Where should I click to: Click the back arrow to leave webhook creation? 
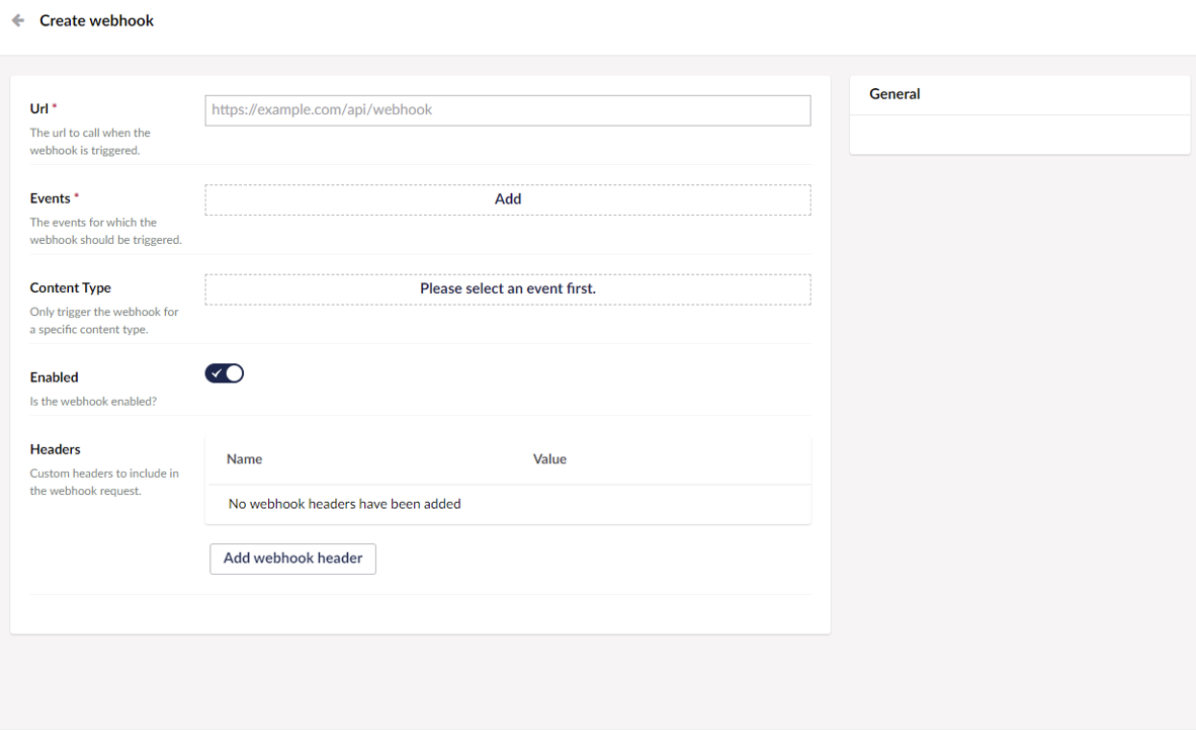pos(19,20)
